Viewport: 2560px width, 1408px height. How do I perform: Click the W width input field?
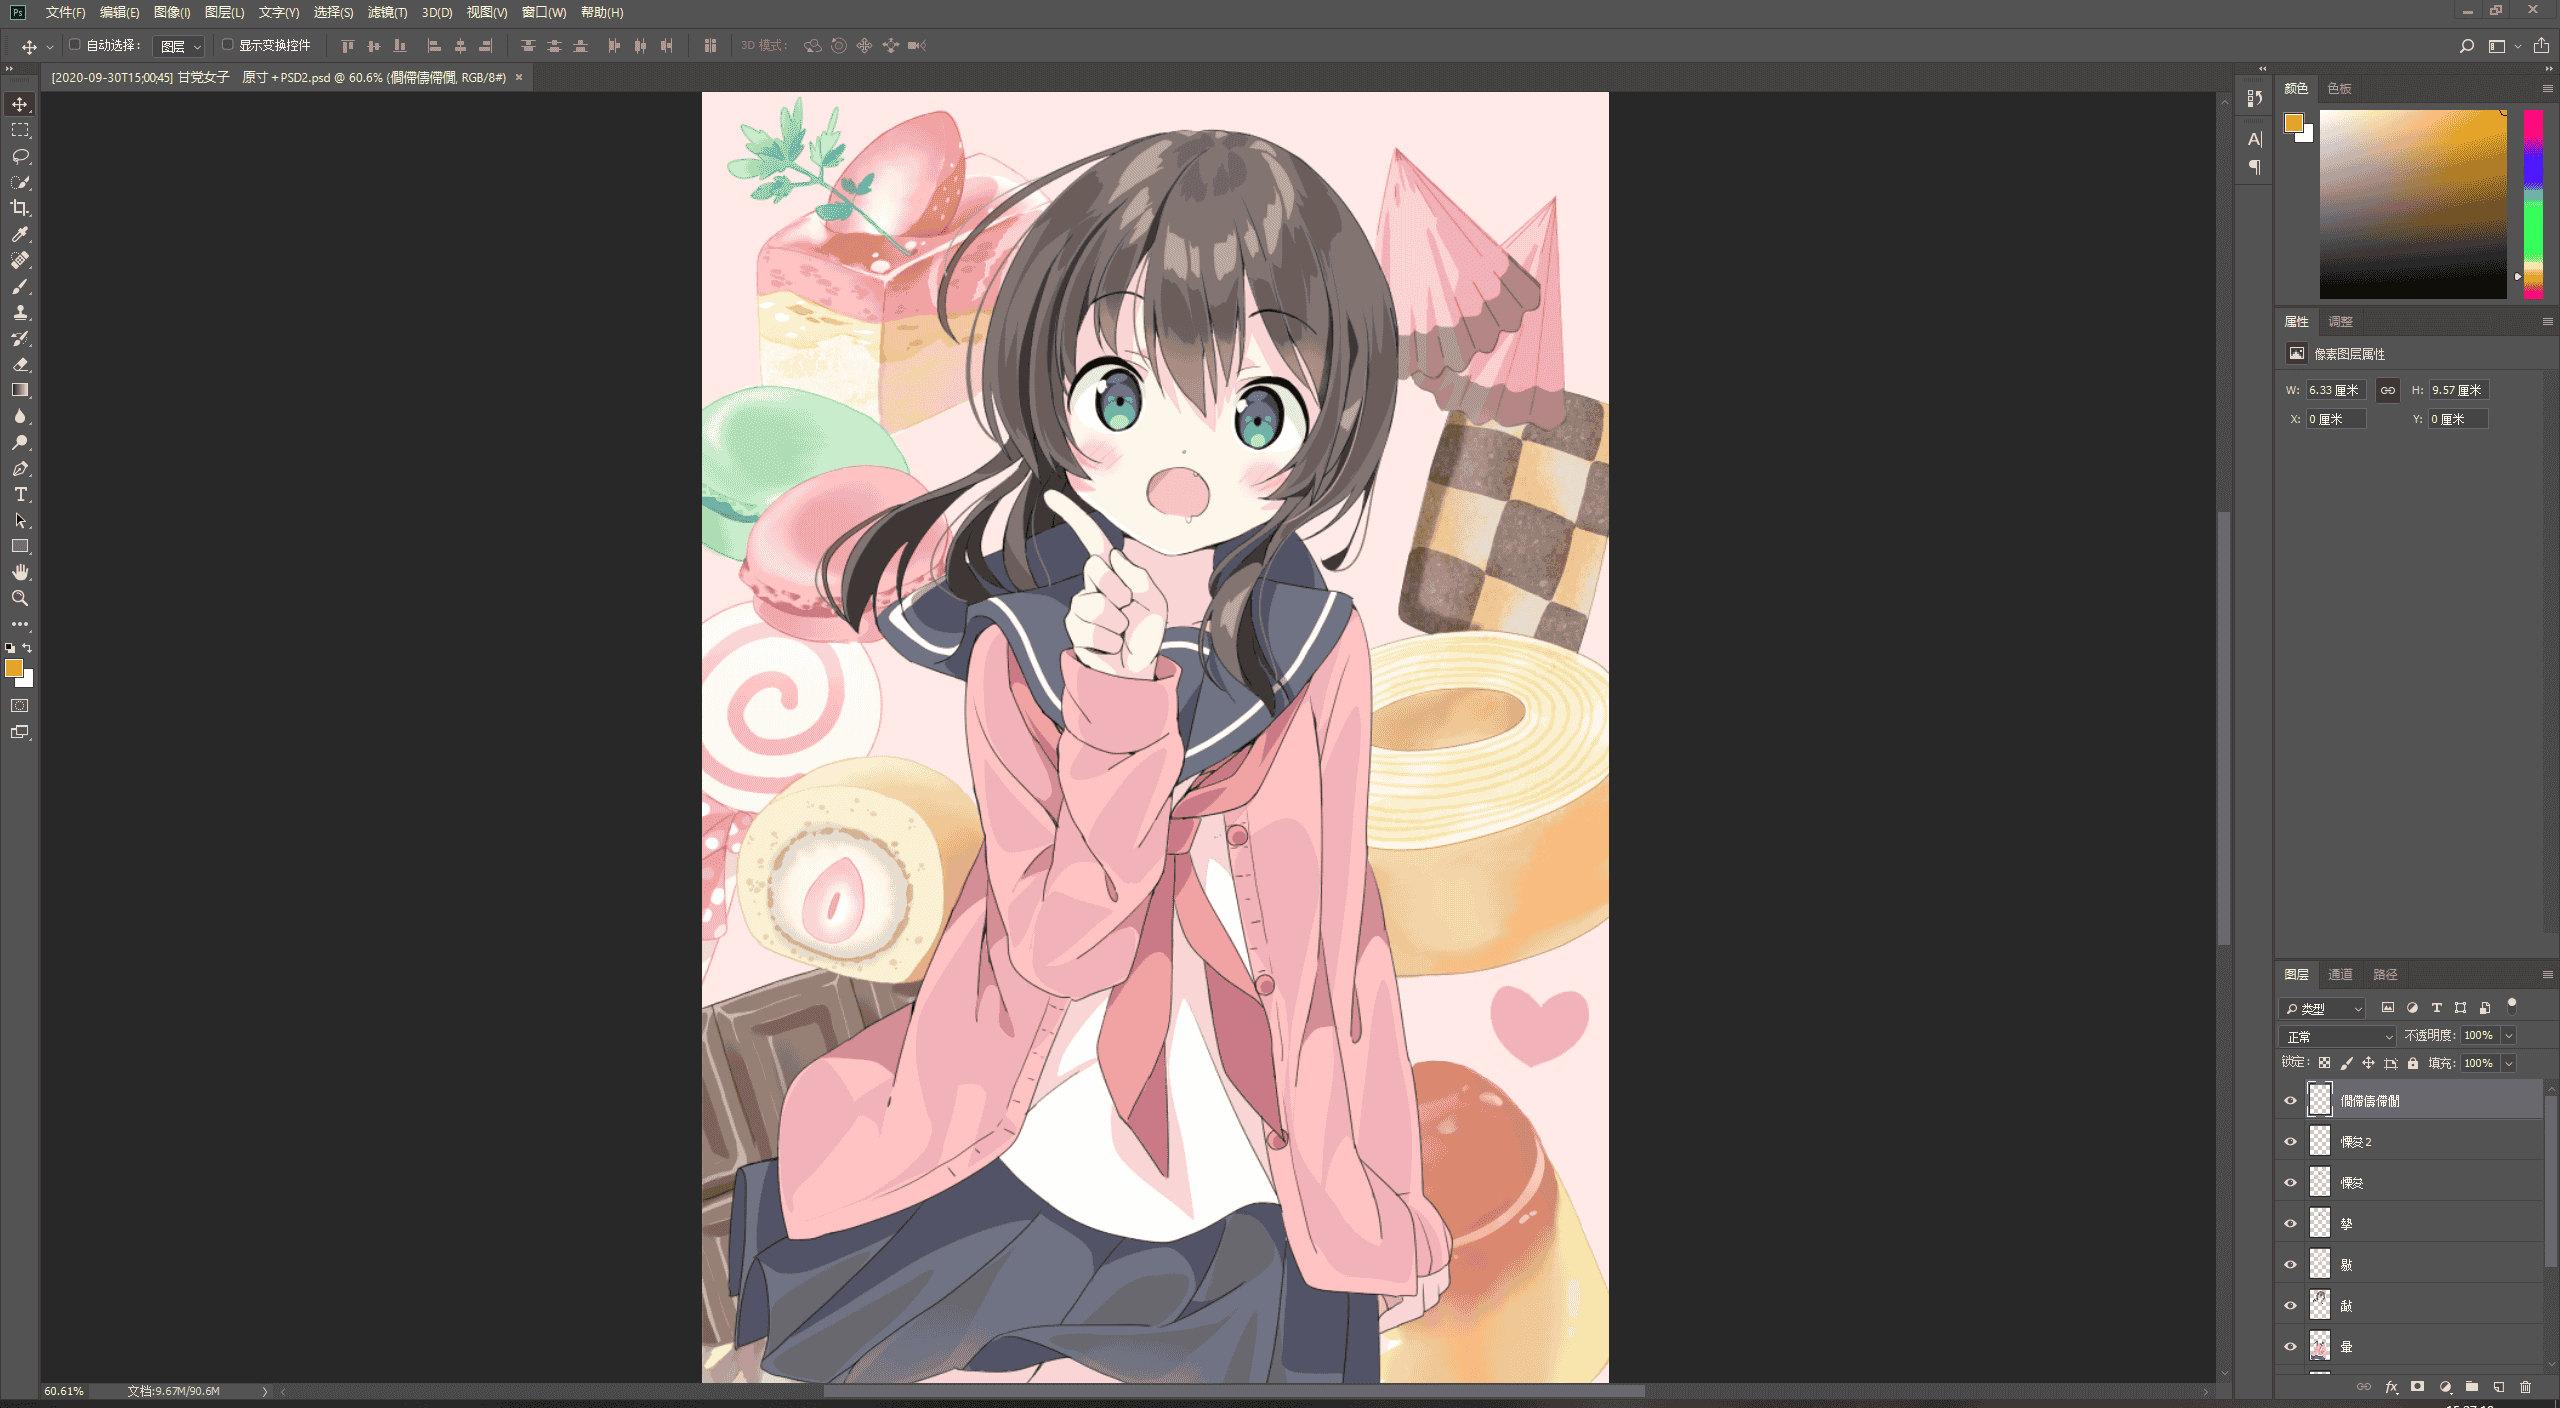(x=2336, y=390)
